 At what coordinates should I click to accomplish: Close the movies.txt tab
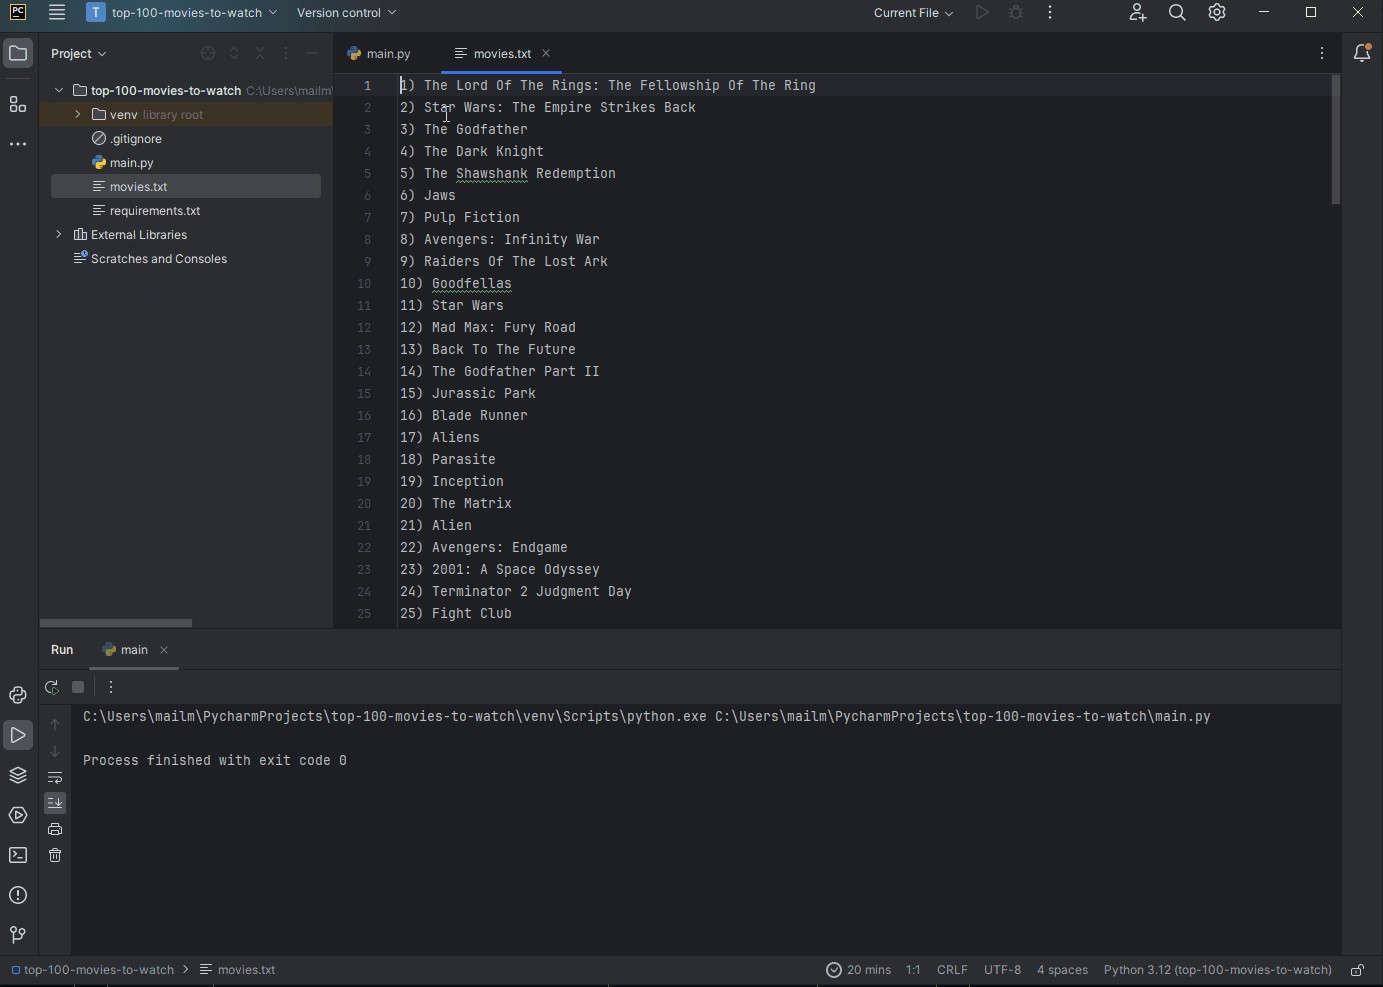(546, 54)
